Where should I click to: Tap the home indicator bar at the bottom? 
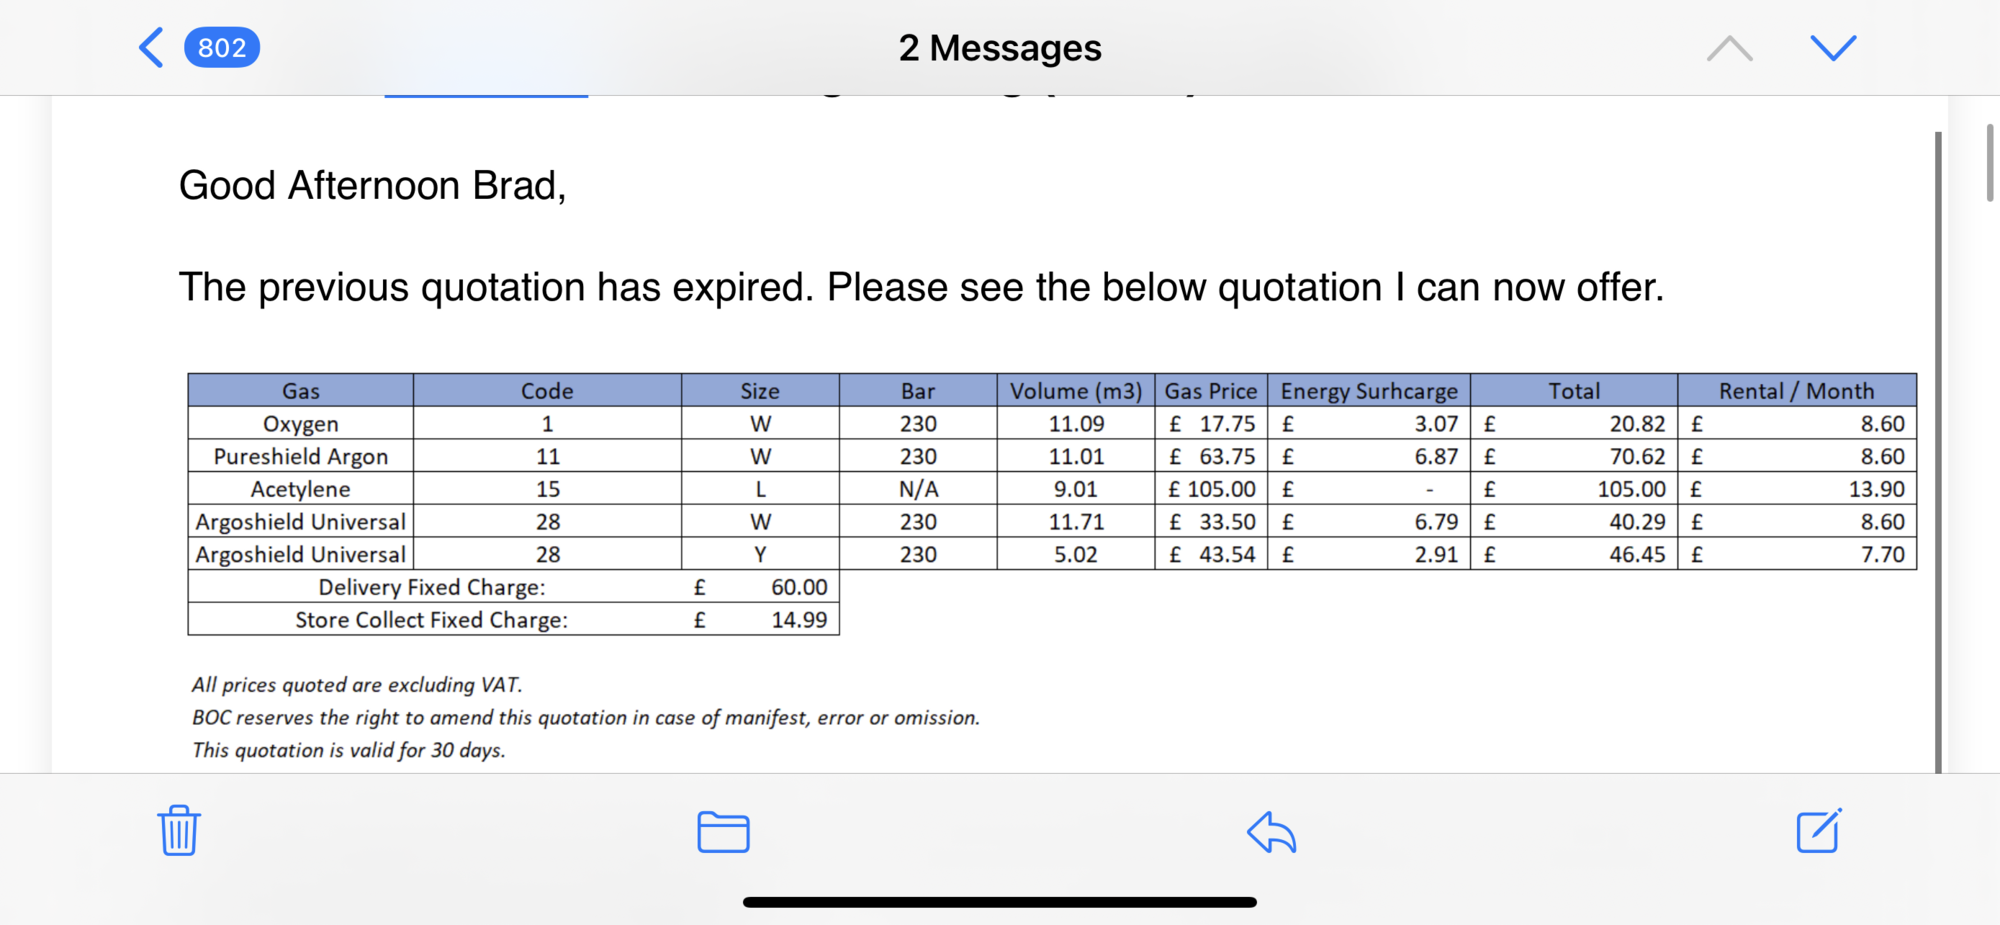point(1000,902)
